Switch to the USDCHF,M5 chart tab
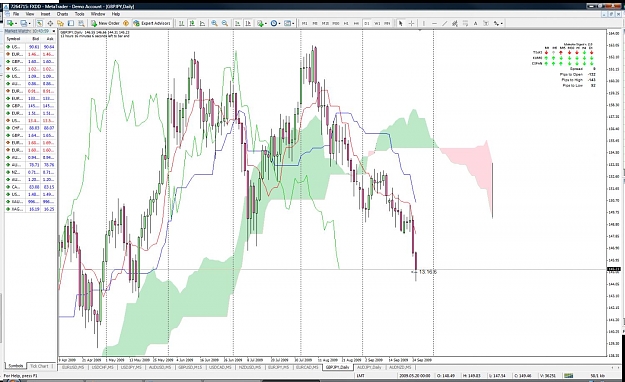This screenshot has height=382, width=625. (x=102, y=367)
